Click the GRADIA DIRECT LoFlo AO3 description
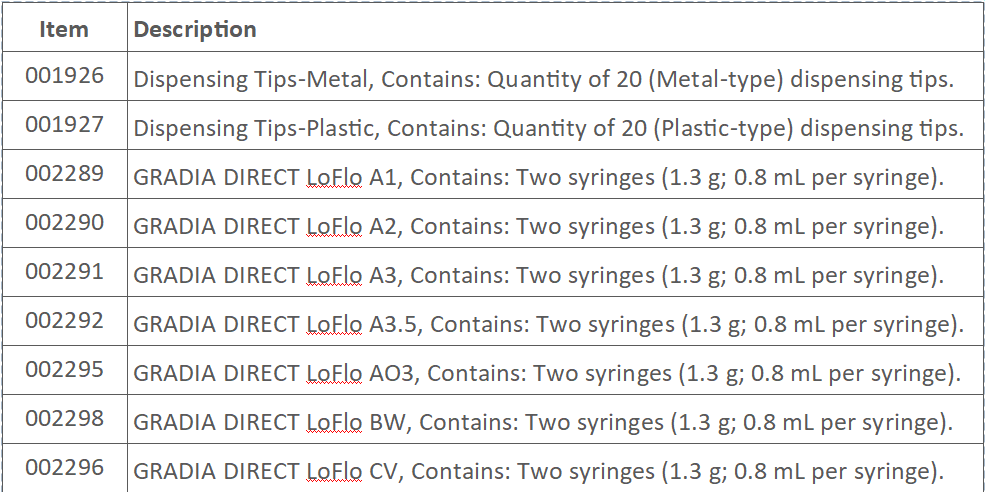Image resolution: width=986 pixels, height=492 pixels. tap(547, 374)
